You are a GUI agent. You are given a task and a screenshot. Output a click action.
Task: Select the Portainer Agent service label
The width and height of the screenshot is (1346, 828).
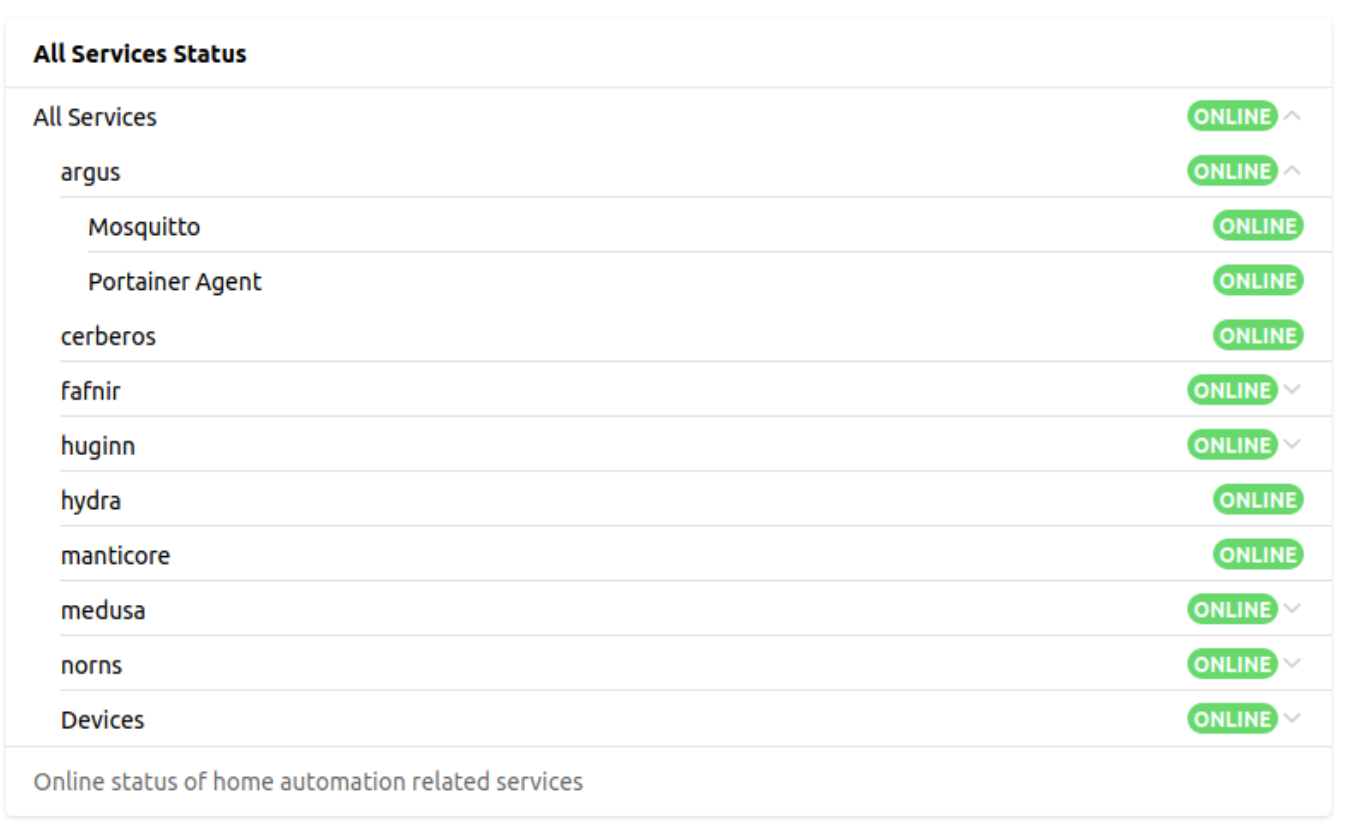click(175, 282)
